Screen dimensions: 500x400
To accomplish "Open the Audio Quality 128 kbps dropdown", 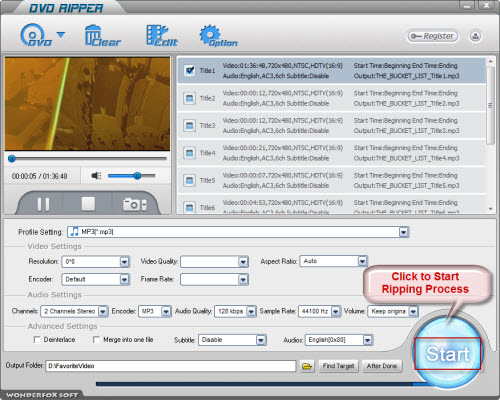I will coord(251,311).
